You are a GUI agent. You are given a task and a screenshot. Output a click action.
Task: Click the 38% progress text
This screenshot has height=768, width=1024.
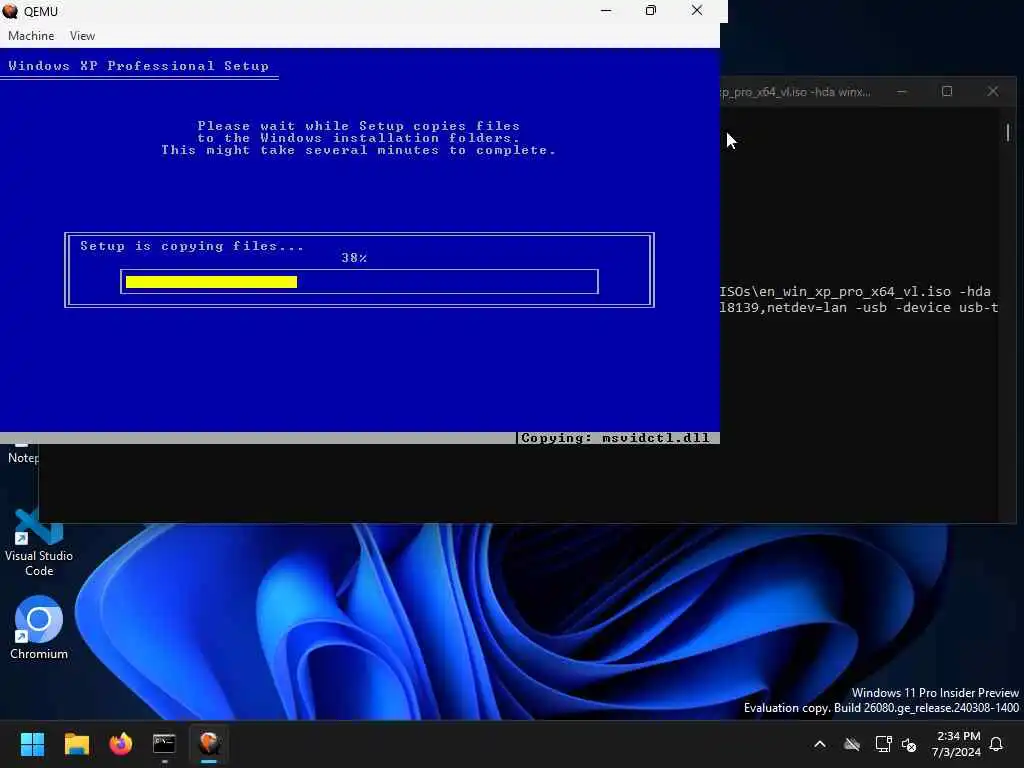pyautogui.click(x=354, y=258)
